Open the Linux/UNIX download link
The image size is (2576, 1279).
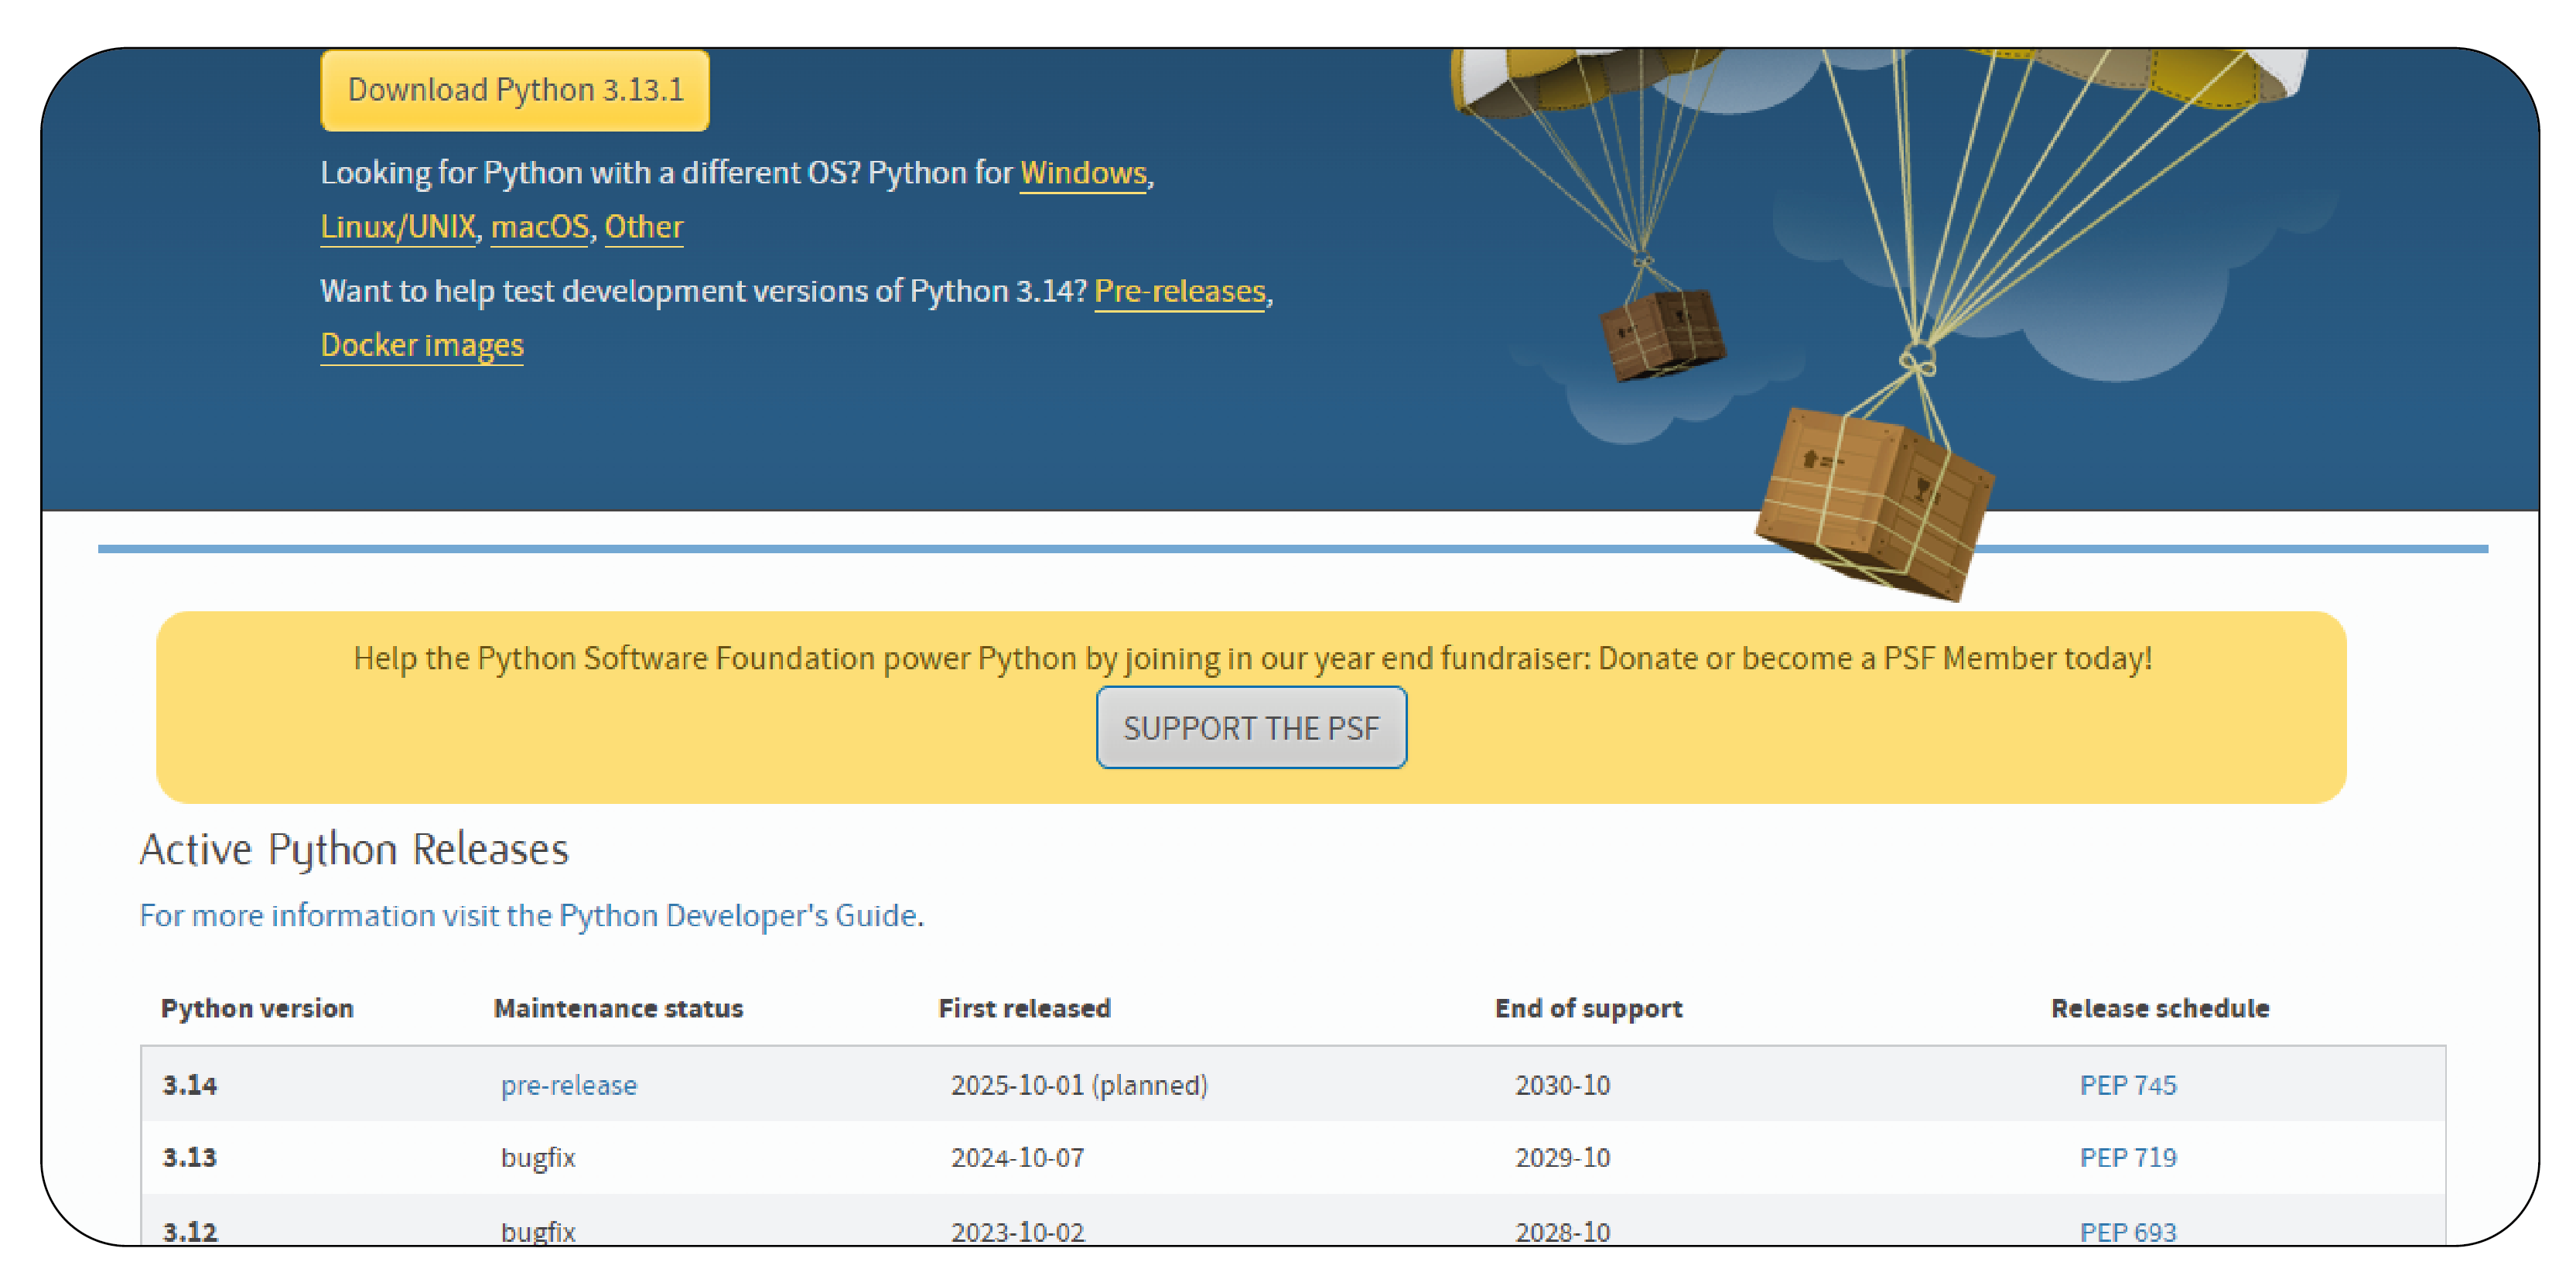pos(398,227)
